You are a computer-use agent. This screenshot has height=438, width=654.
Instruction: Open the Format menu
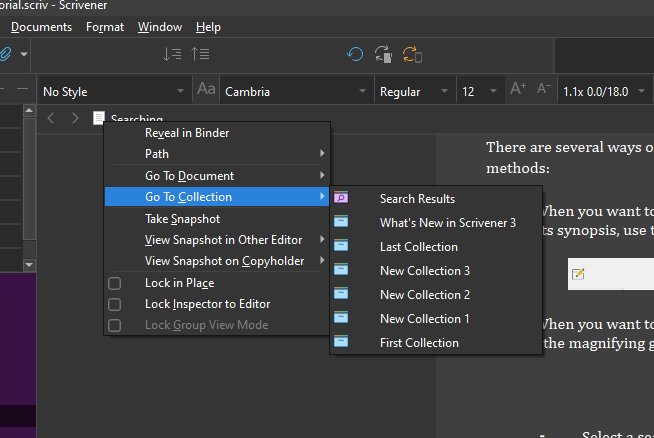click(x=105, y=27)
